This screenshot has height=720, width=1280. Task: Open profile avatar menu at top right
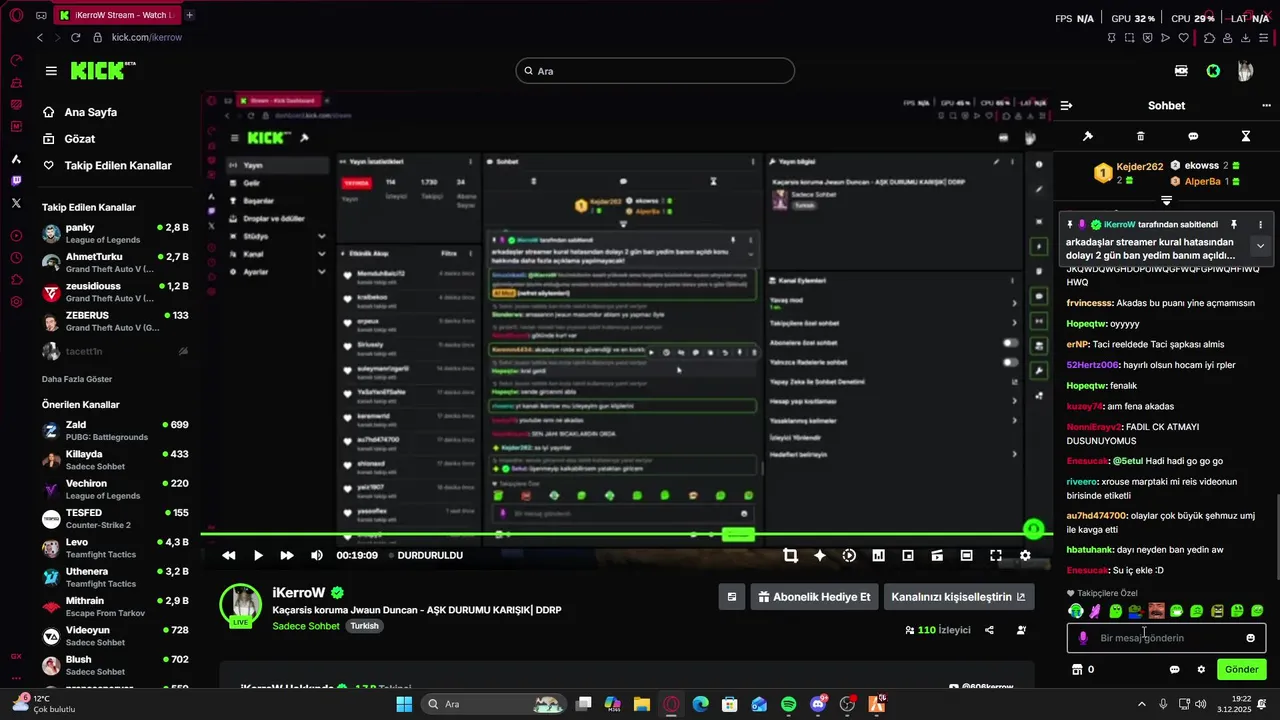[x=1245, y=71]
